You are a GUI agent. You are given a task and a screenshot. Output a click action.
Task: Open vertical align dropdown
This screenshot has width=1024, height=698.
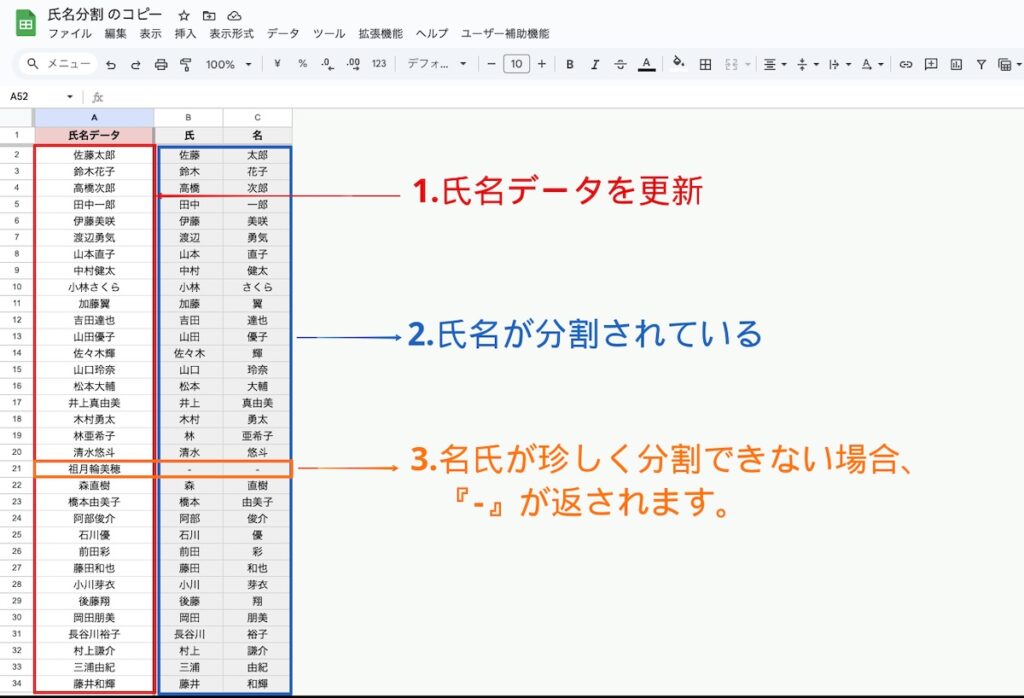click(807, 64)
